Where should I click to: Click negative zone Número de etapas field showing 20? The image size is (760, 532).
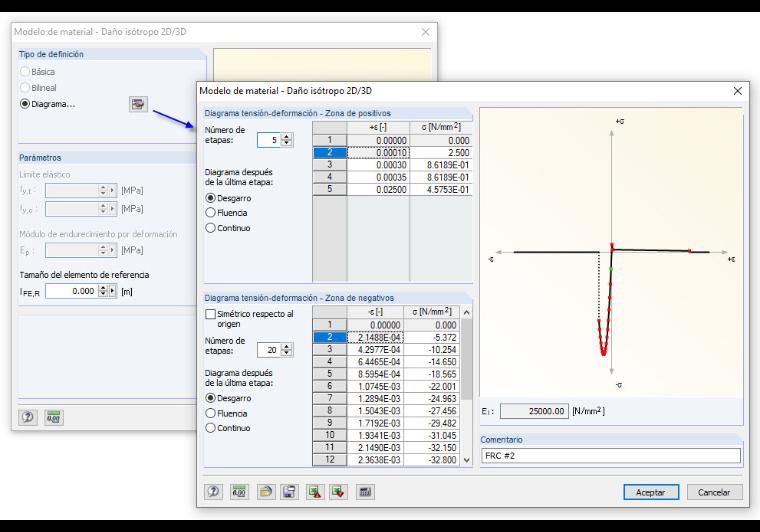(269, 350)
